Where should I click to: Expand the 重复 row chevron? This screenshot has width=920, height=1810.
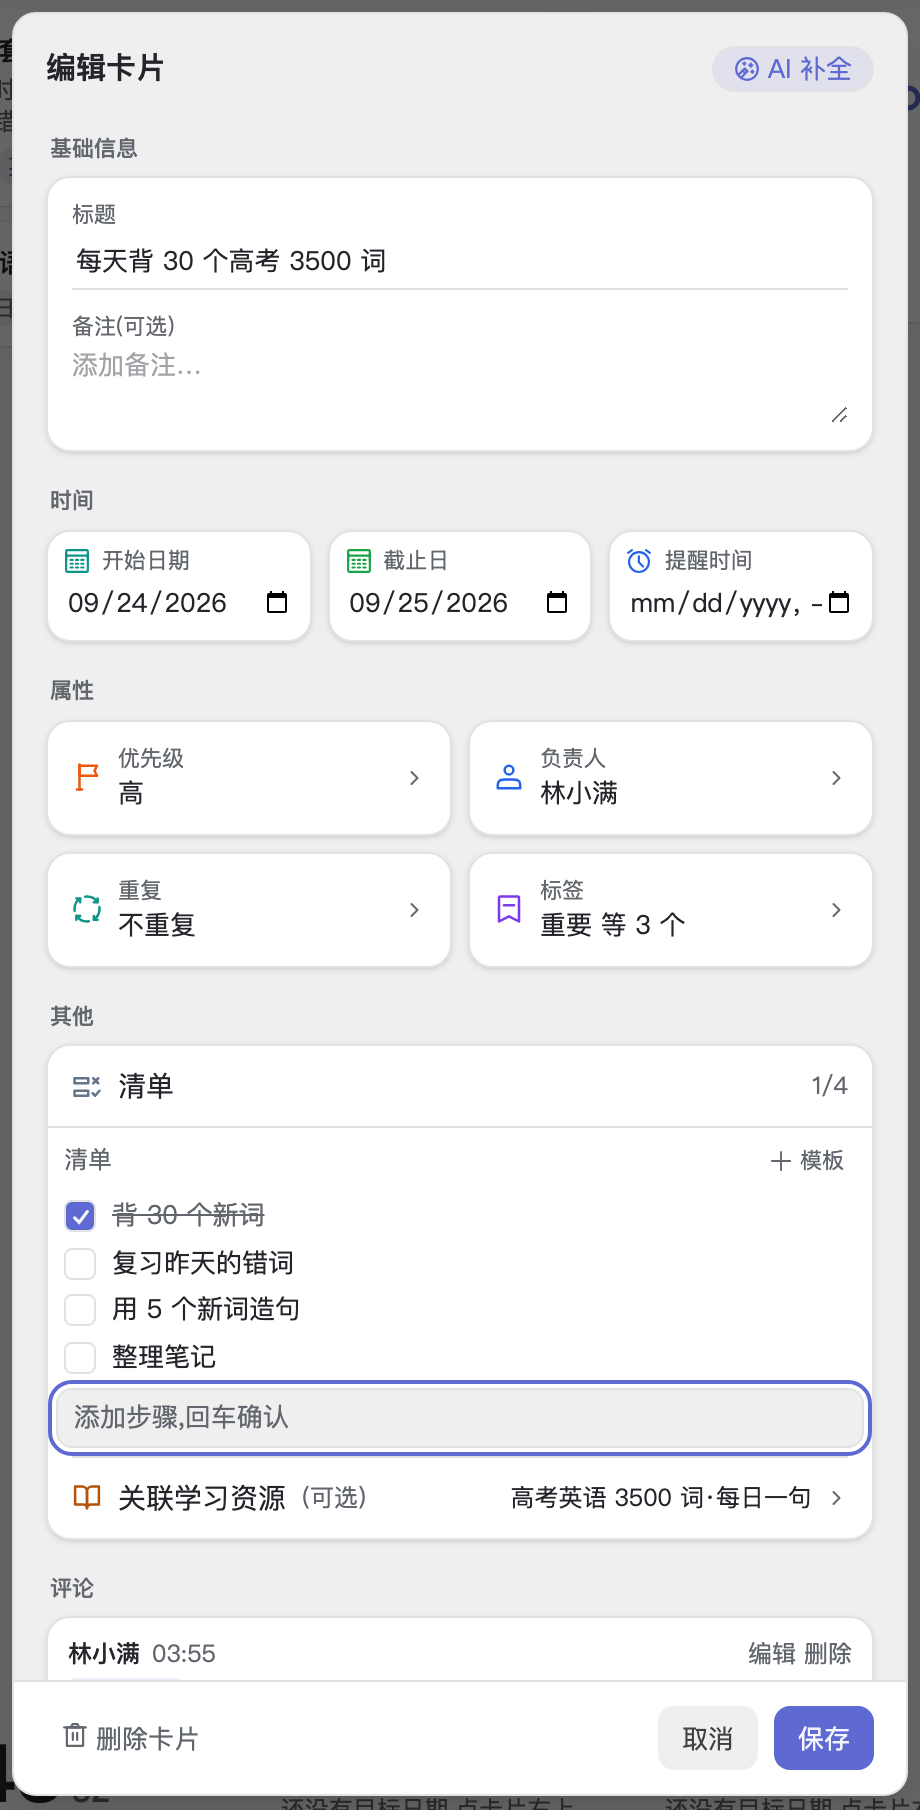click(414, 909)
